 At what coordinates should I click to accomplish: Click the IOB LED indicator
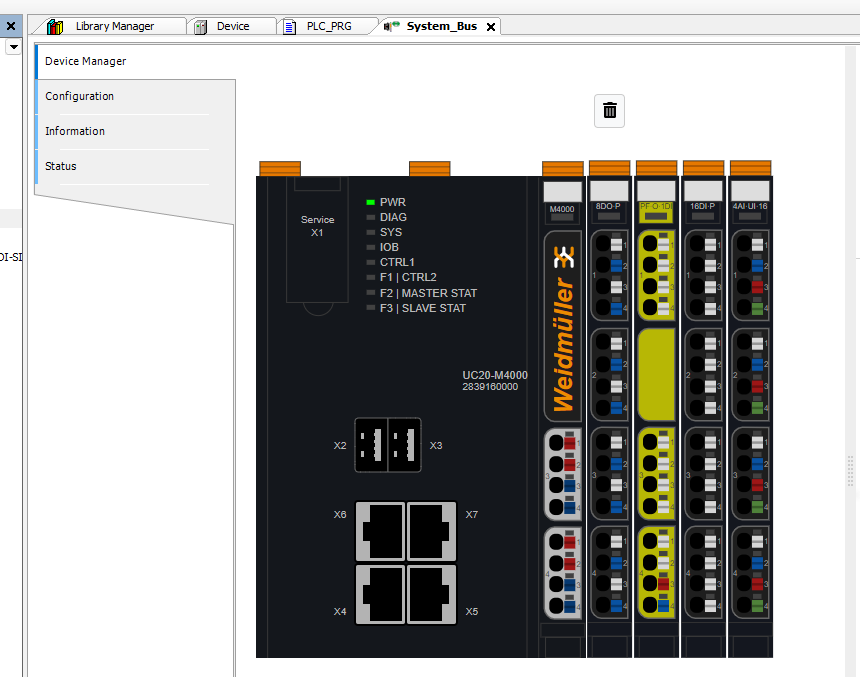coord(371,247)
